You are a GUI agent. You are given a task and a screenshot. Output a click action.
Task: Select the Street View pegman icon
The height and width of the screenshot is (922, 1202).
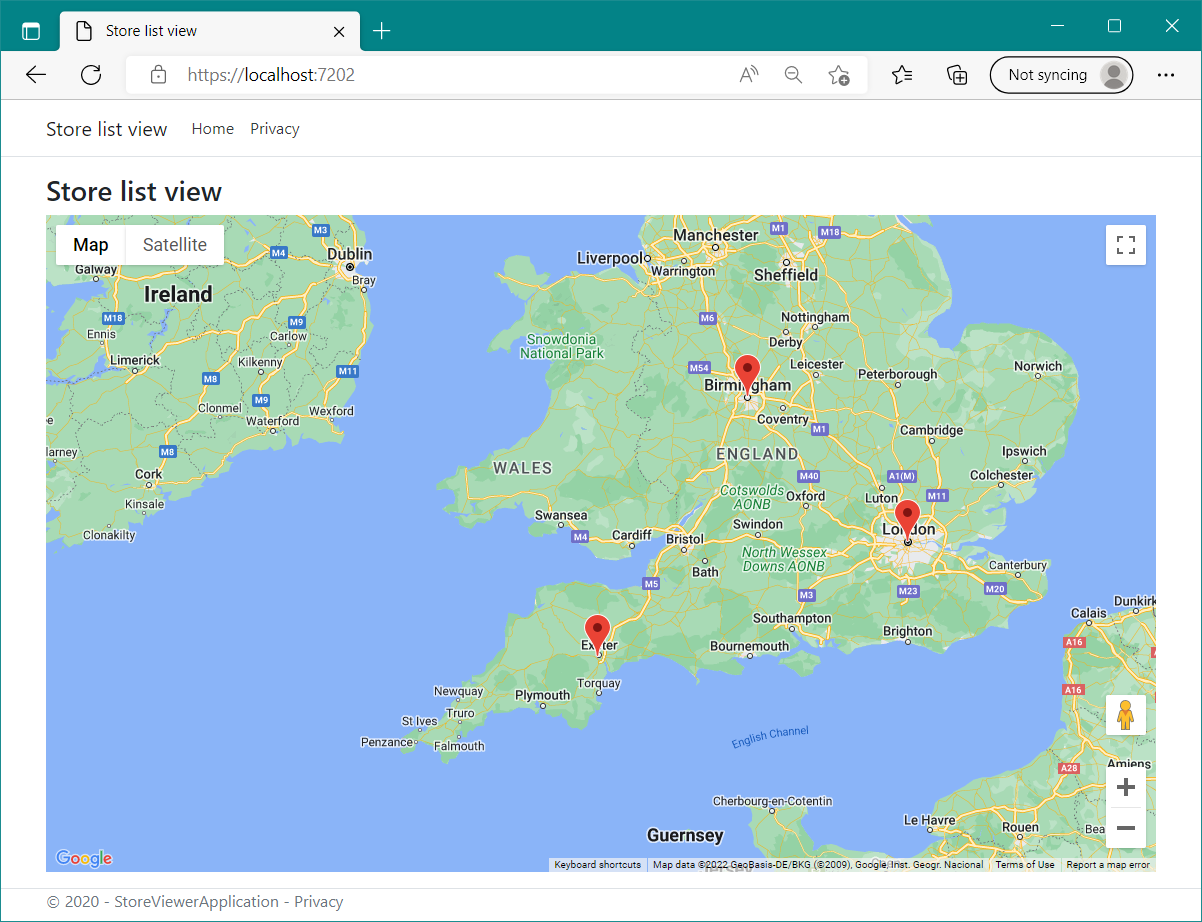(1126, 715)
